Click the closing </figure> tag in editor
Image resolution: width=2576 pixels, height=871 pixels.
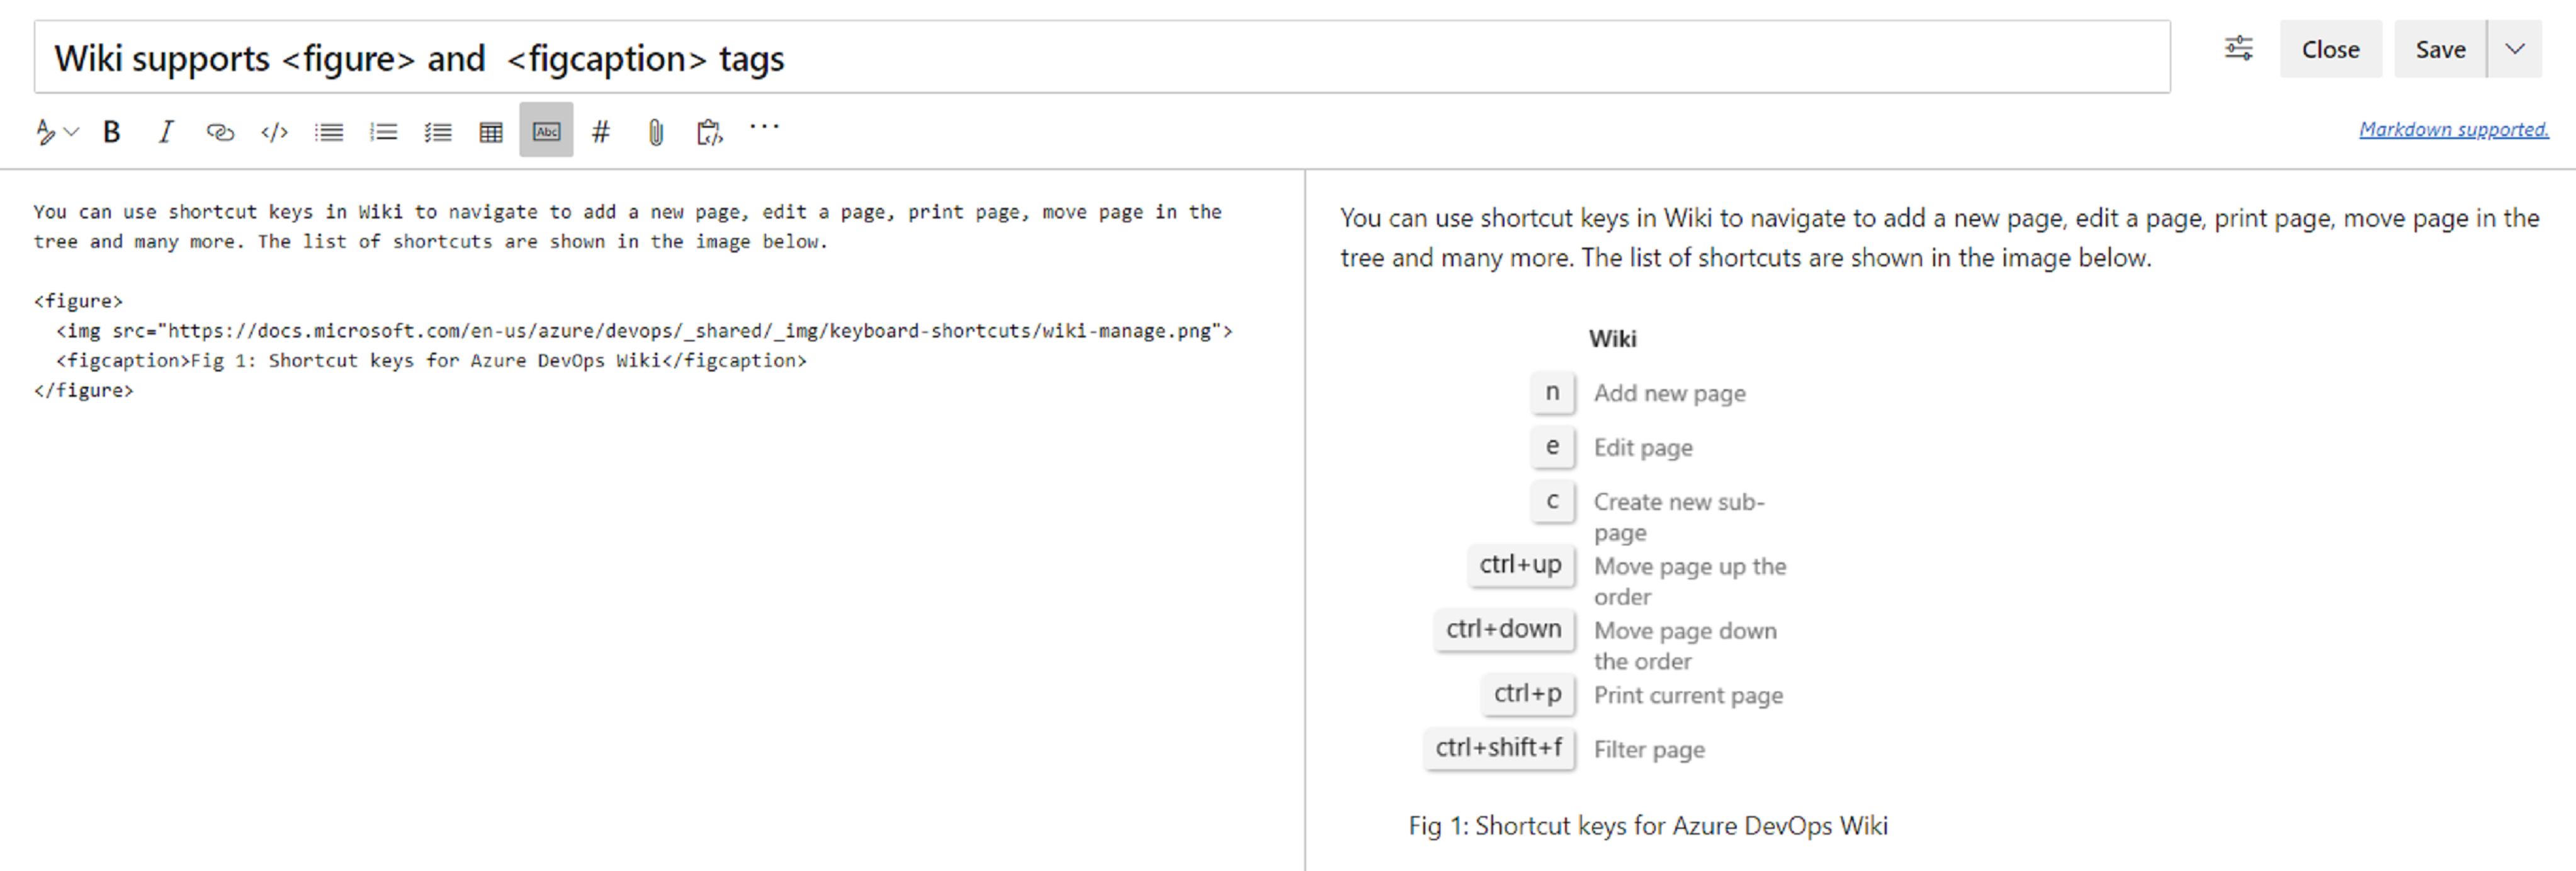[x=84, y=390]
